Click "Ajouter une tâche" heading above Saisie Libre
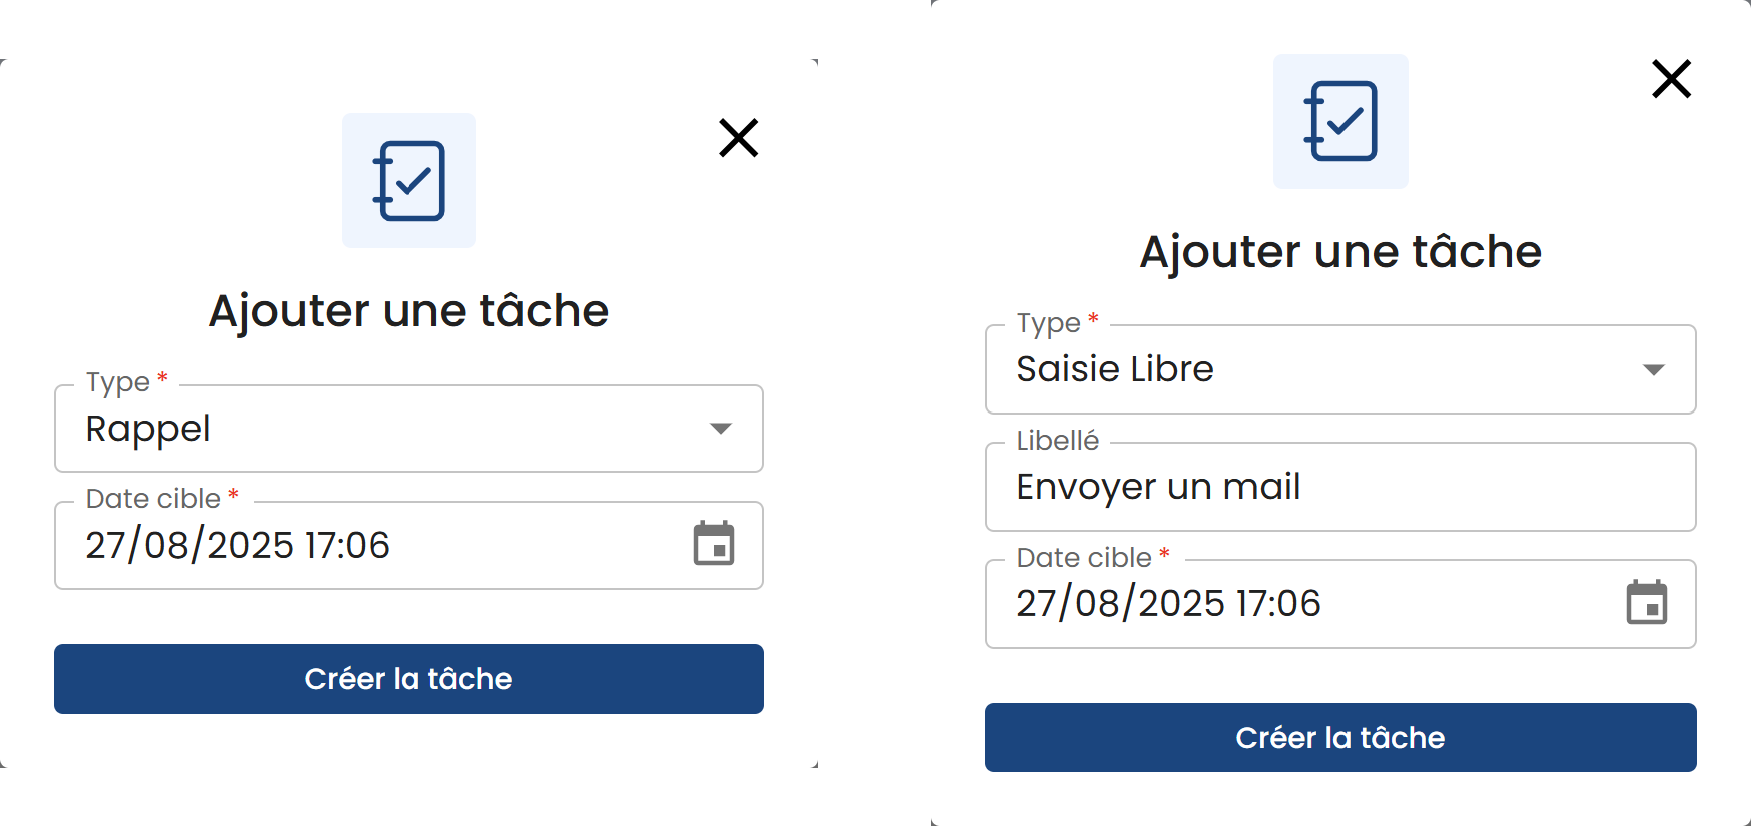The height and width of the screenshot is (826, 1751). pos(1340,251)
